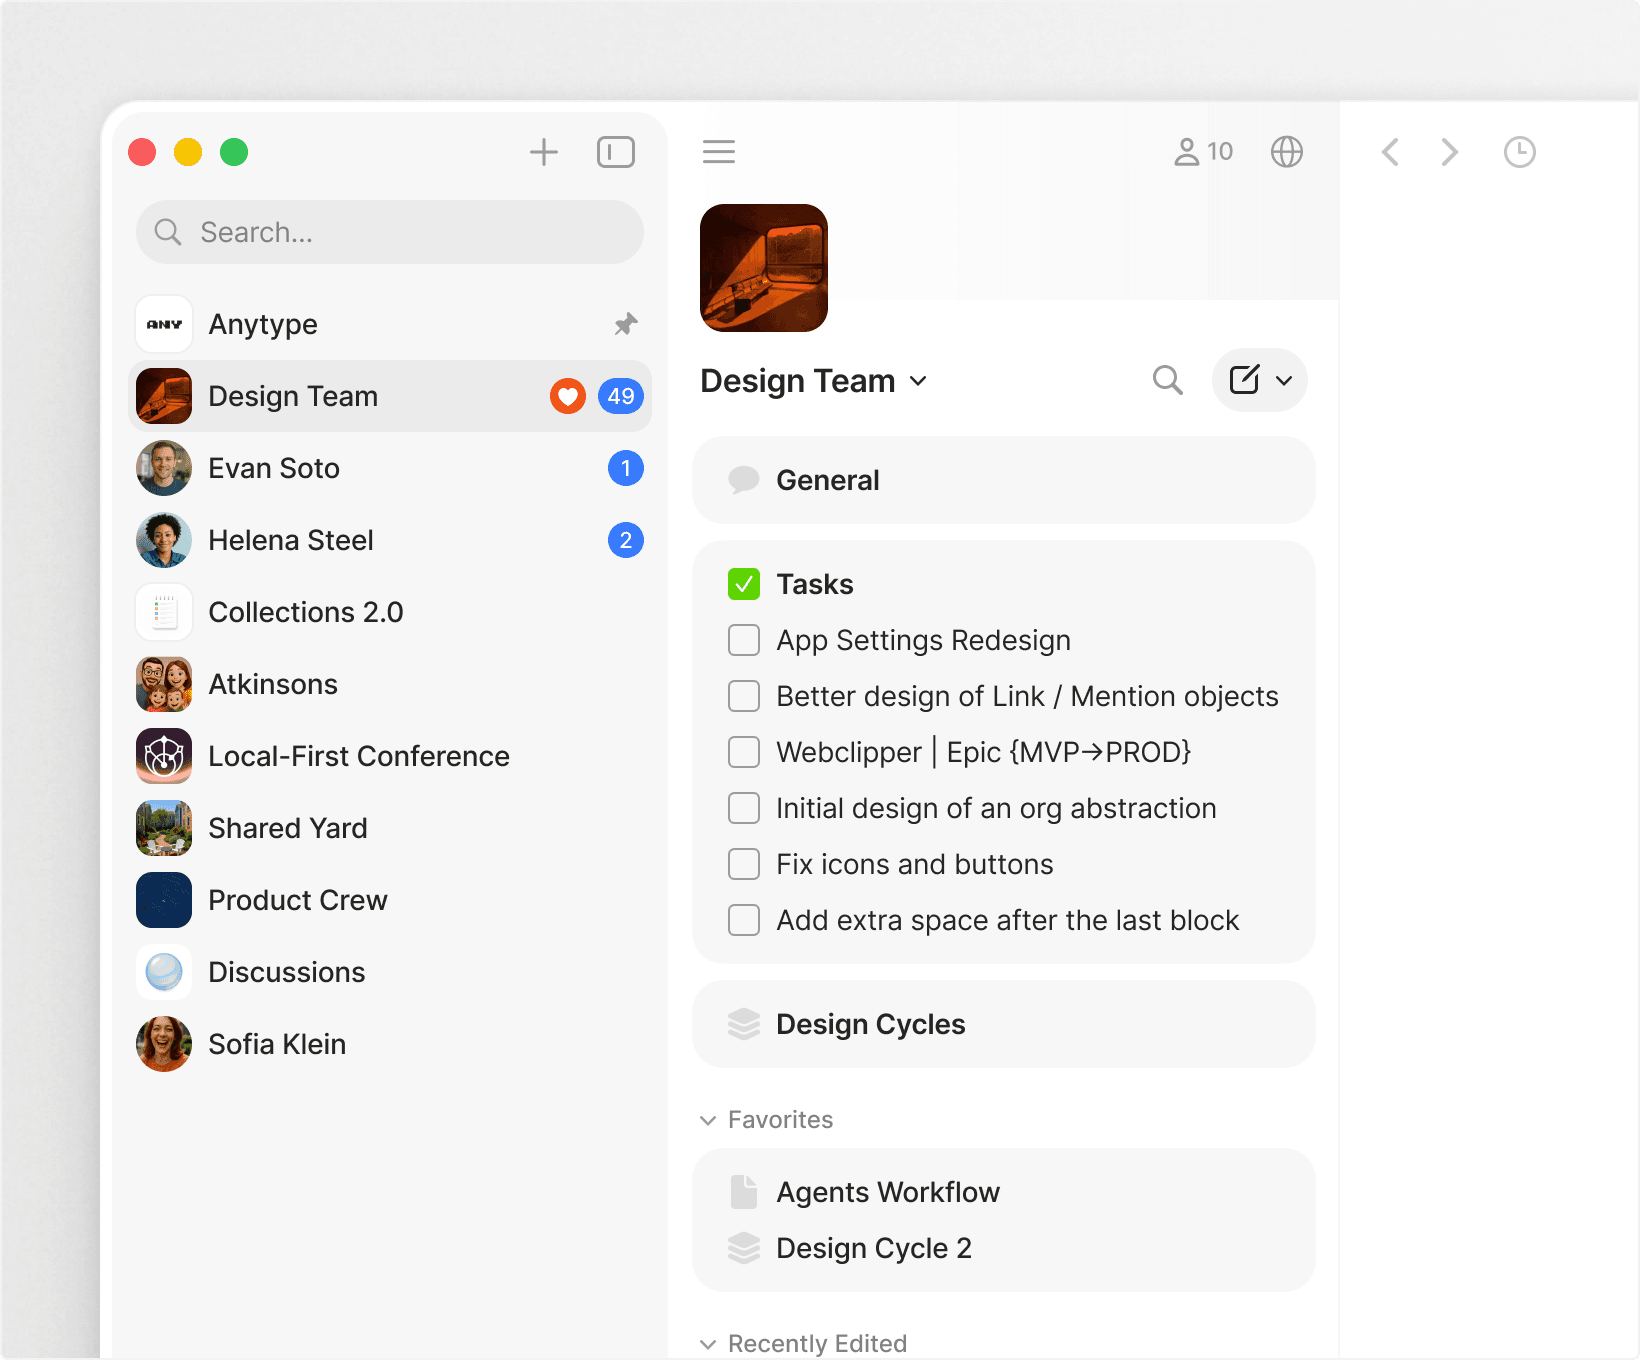Check the App Settings Redesign task

click(x=744, y=640)
